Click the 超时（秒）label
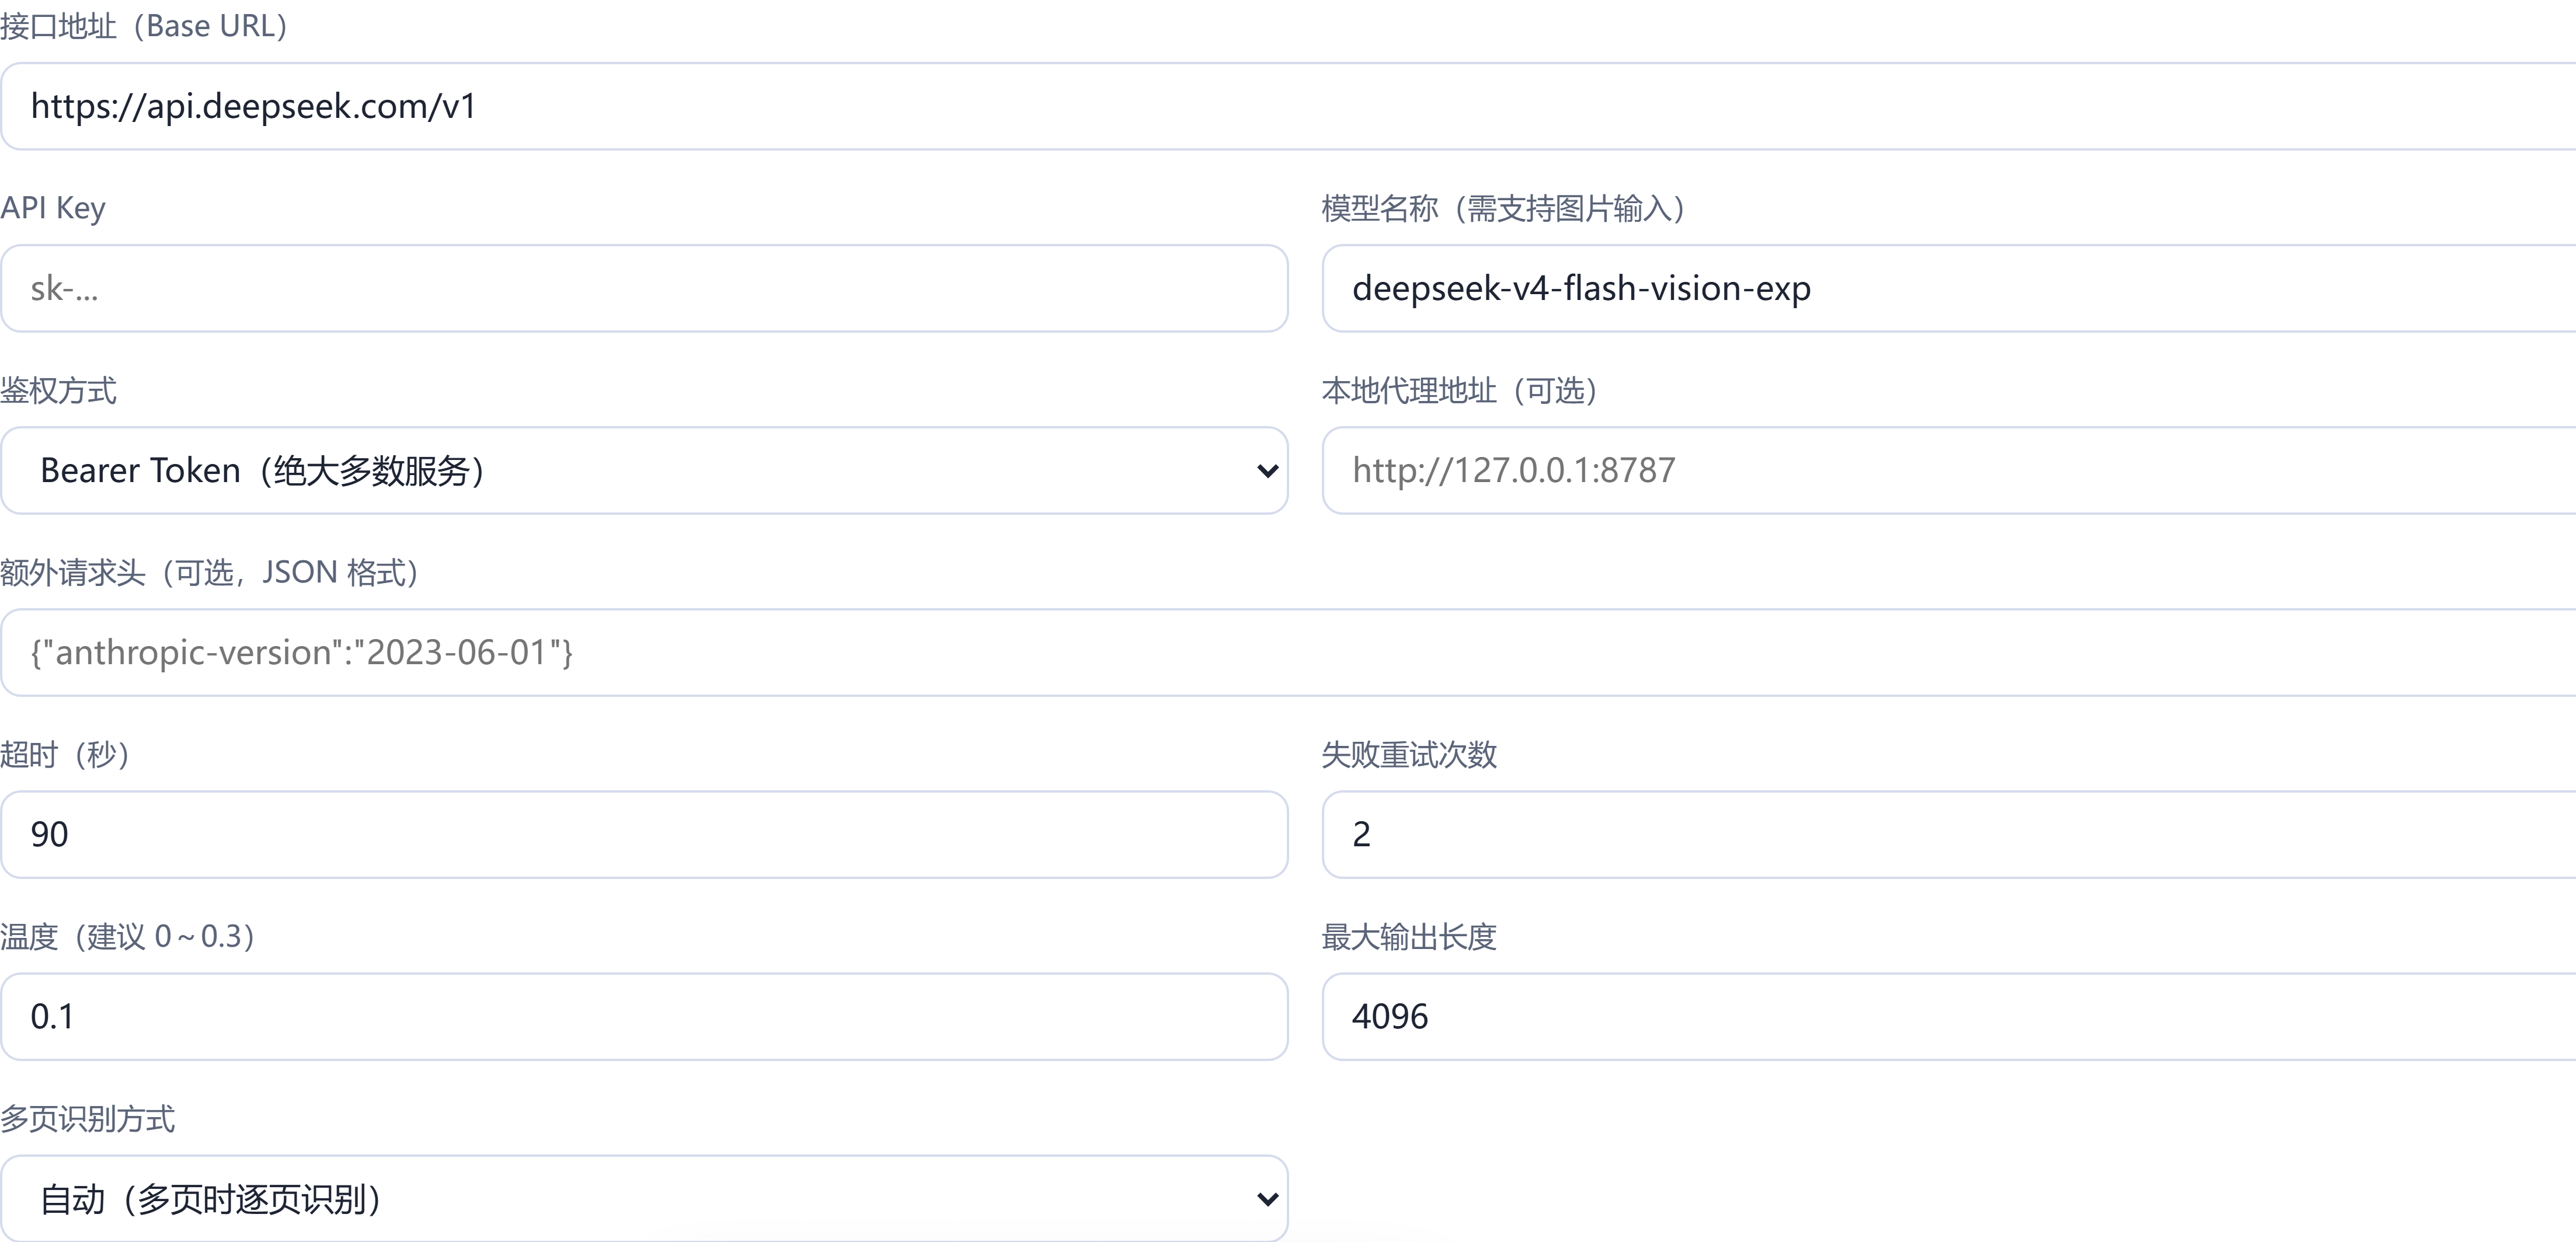2576x1242 pixels. pyautogui.click(x=67, y=754)
